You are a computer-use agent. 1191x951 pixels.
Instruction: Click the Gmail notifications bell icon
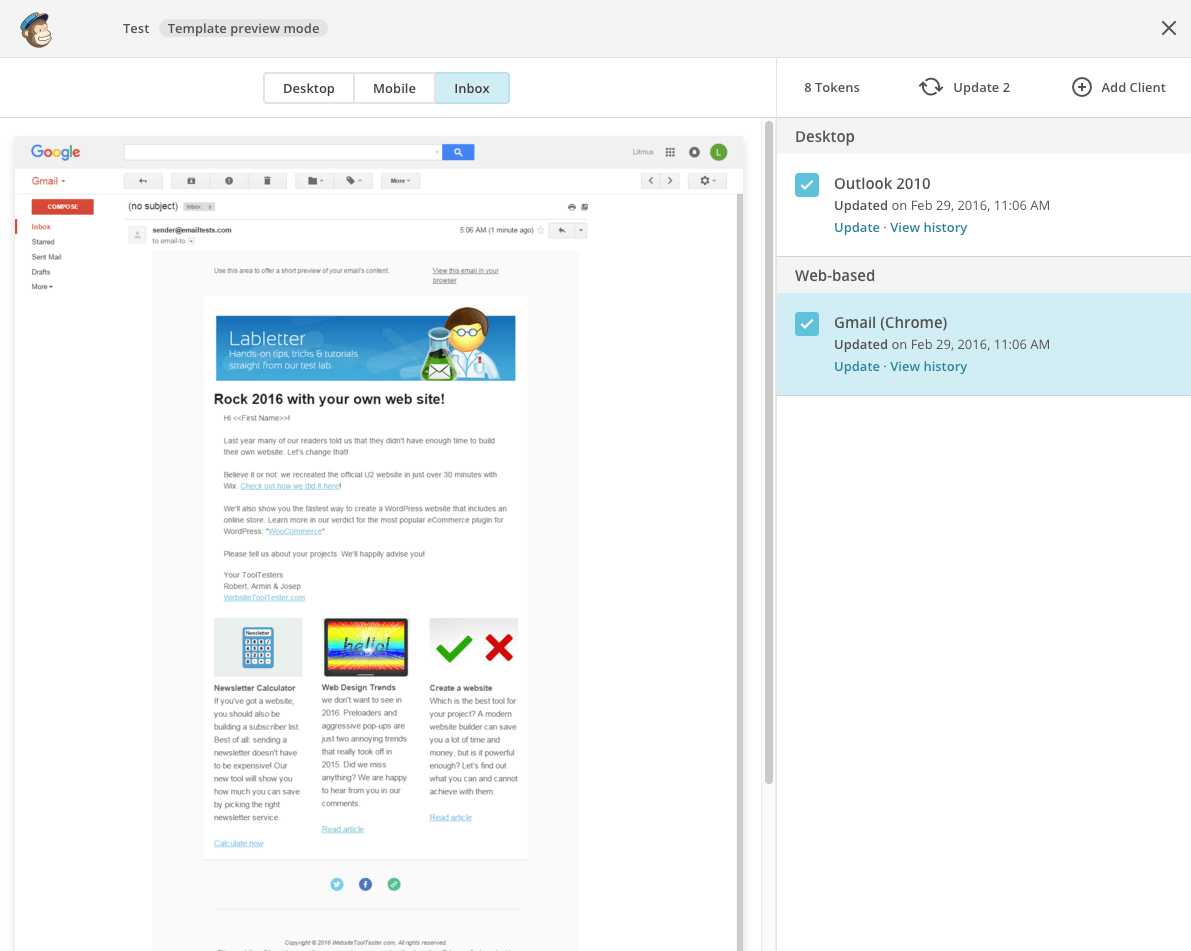point(694,152)
